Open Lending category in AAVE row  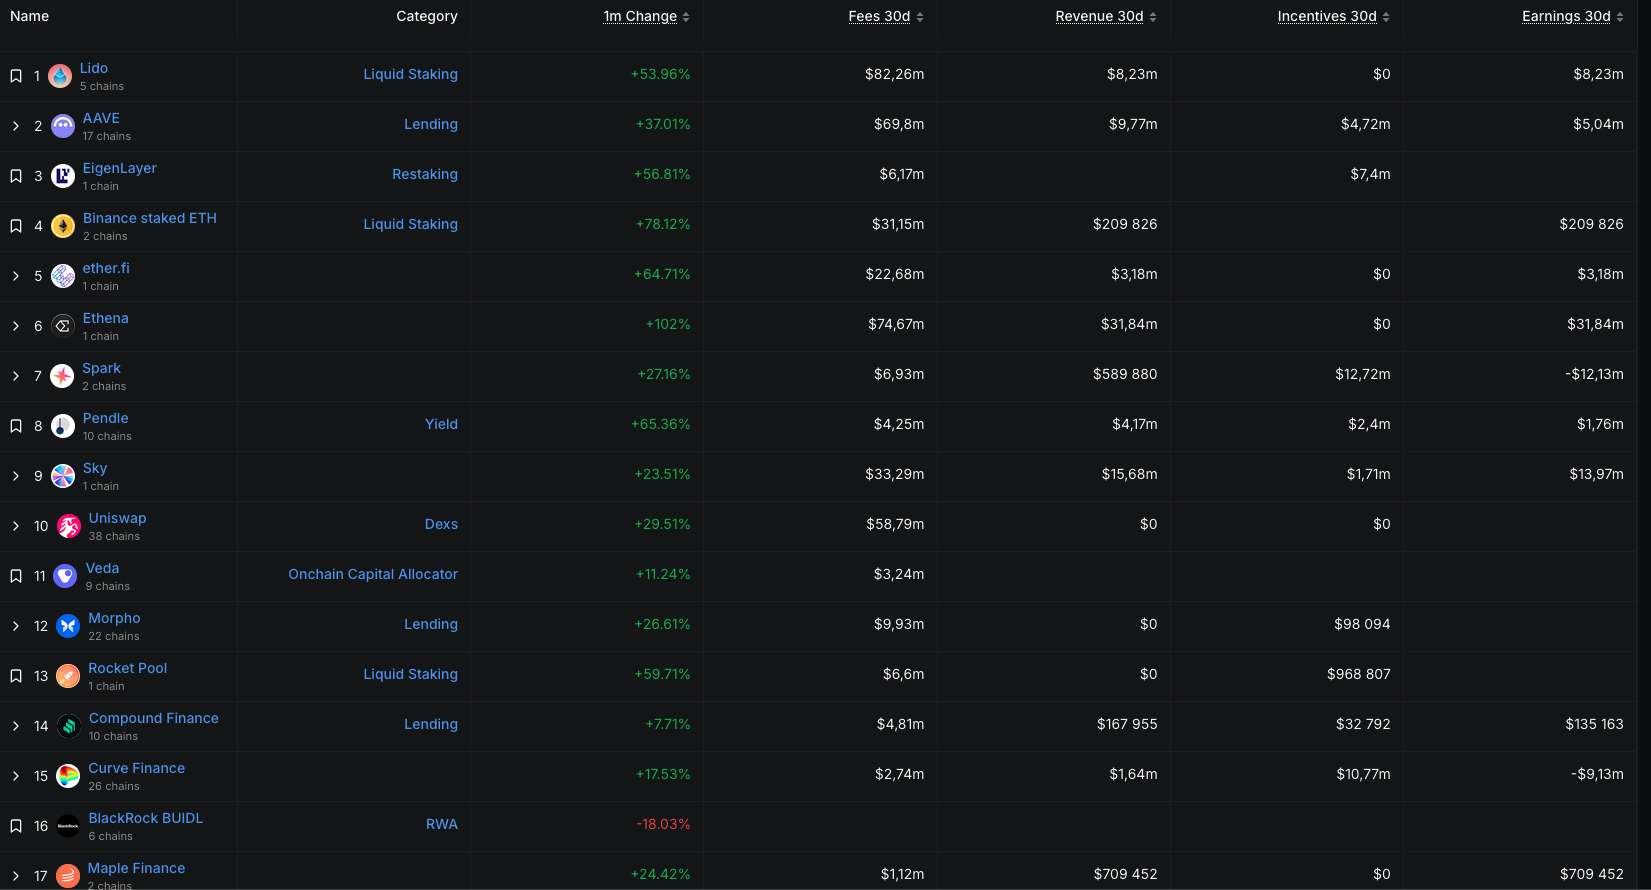(x=431, y=124)
